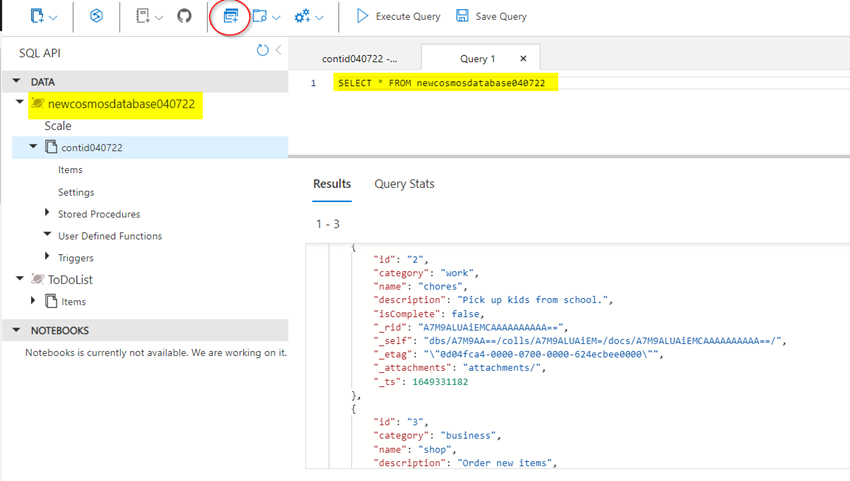850x481 pixels.
Task: Click the Execute Query label
Action: point(408,17)
